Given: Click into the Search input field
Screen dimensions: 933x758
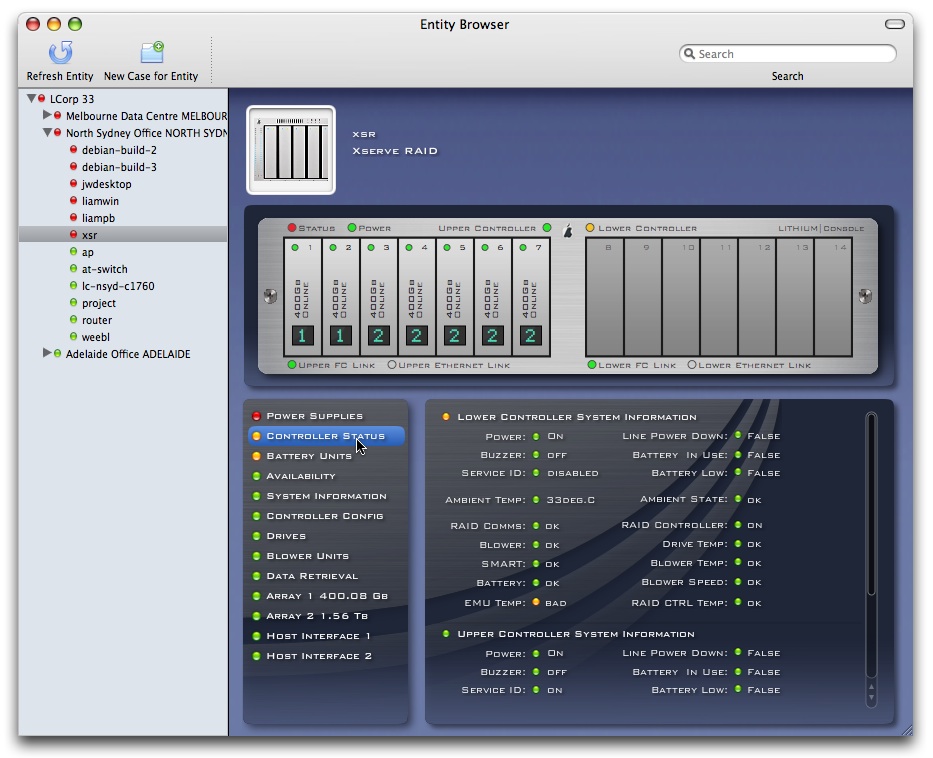Looking at the screenshot, I should point(787,54).
